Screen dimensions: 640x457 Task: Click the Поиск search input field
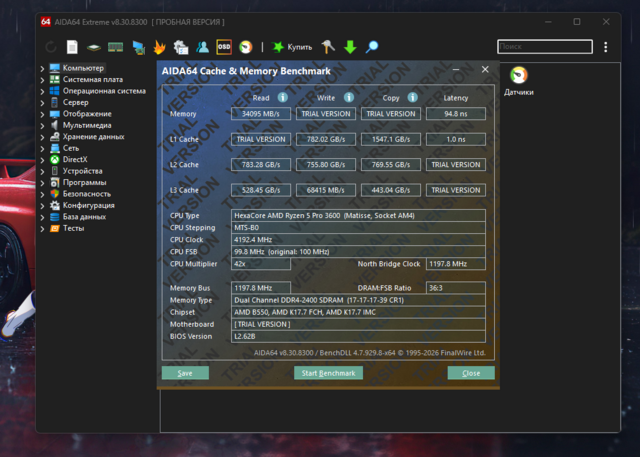pyautogui.click(x=545, y=47)
